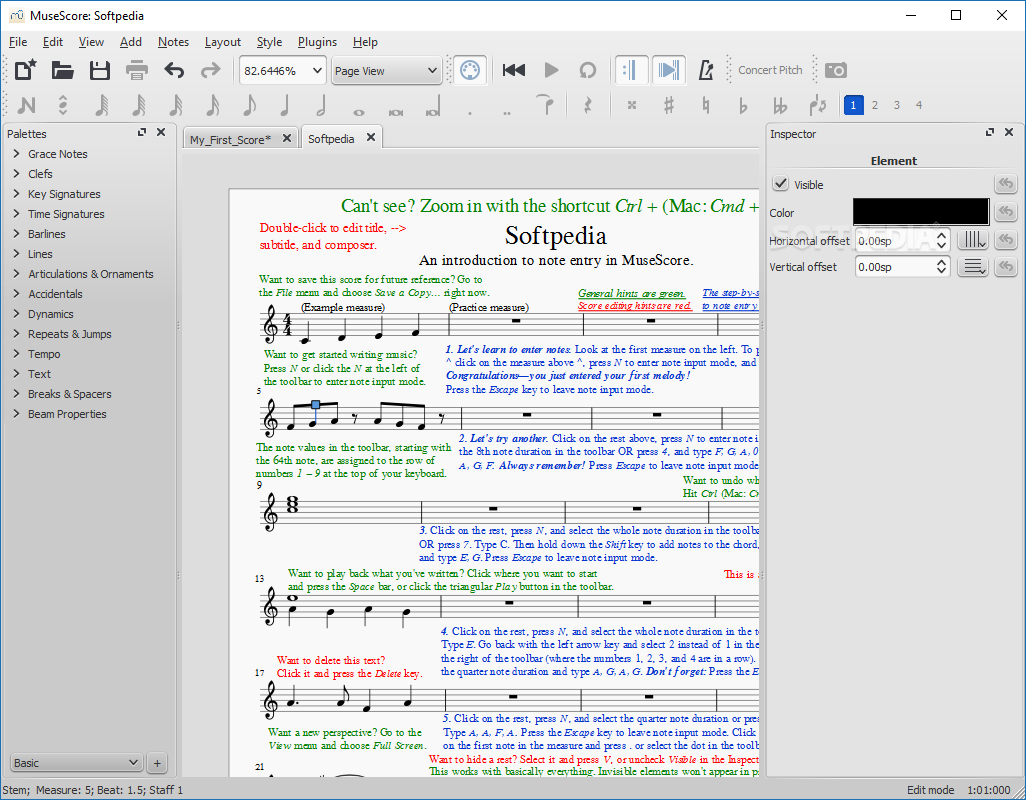Apply double flat accidental
Screen dimensions: 1026x800
pos(779,105)
